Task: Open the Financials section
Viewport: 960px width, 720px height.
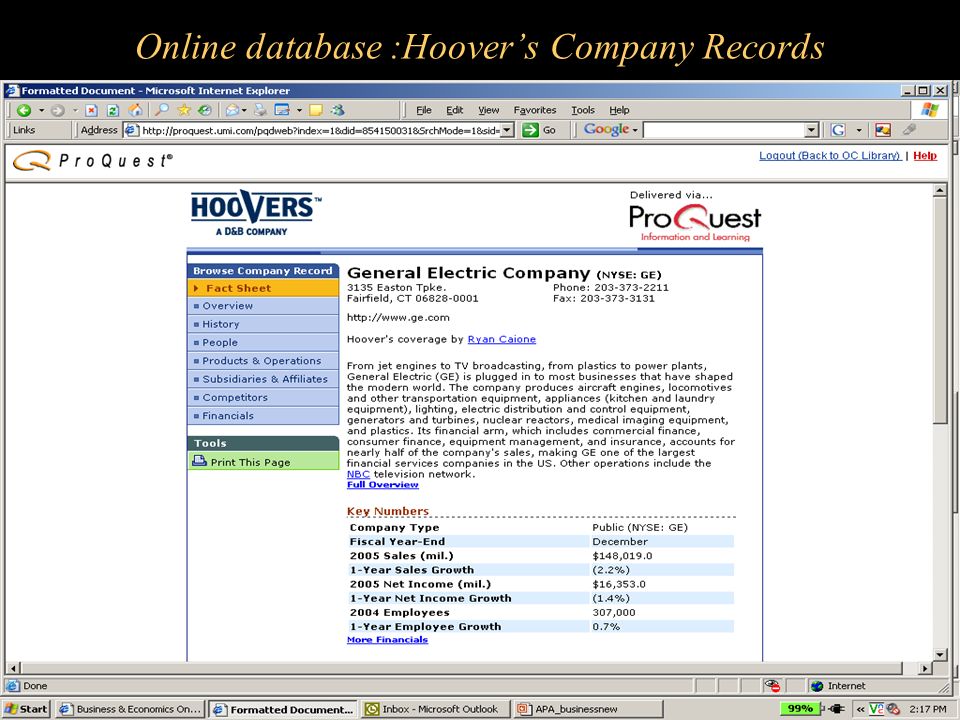Action: click(x=263, y=416)
